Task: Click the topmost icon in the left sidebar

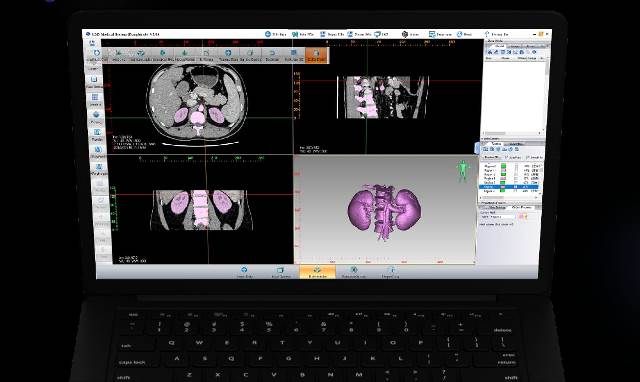Action: [x=92, y=43]
